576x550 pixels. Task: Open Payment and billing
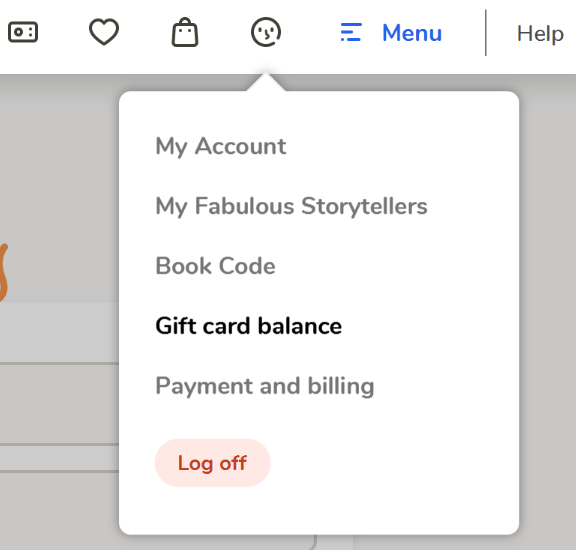(x=265, y=386)
